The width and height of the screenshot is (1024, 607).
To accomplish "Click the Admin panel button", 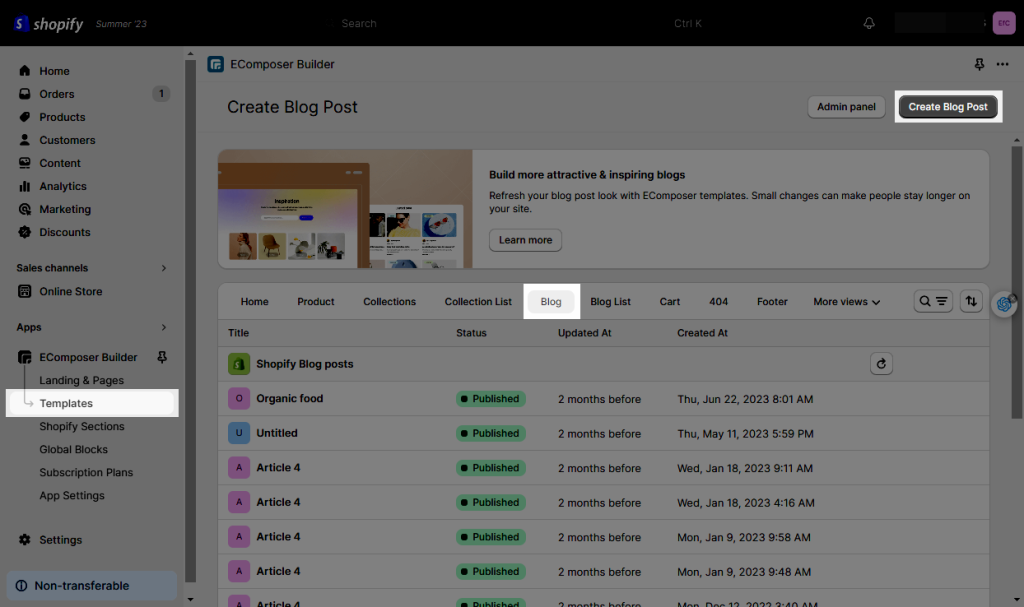I will point(846,107).
